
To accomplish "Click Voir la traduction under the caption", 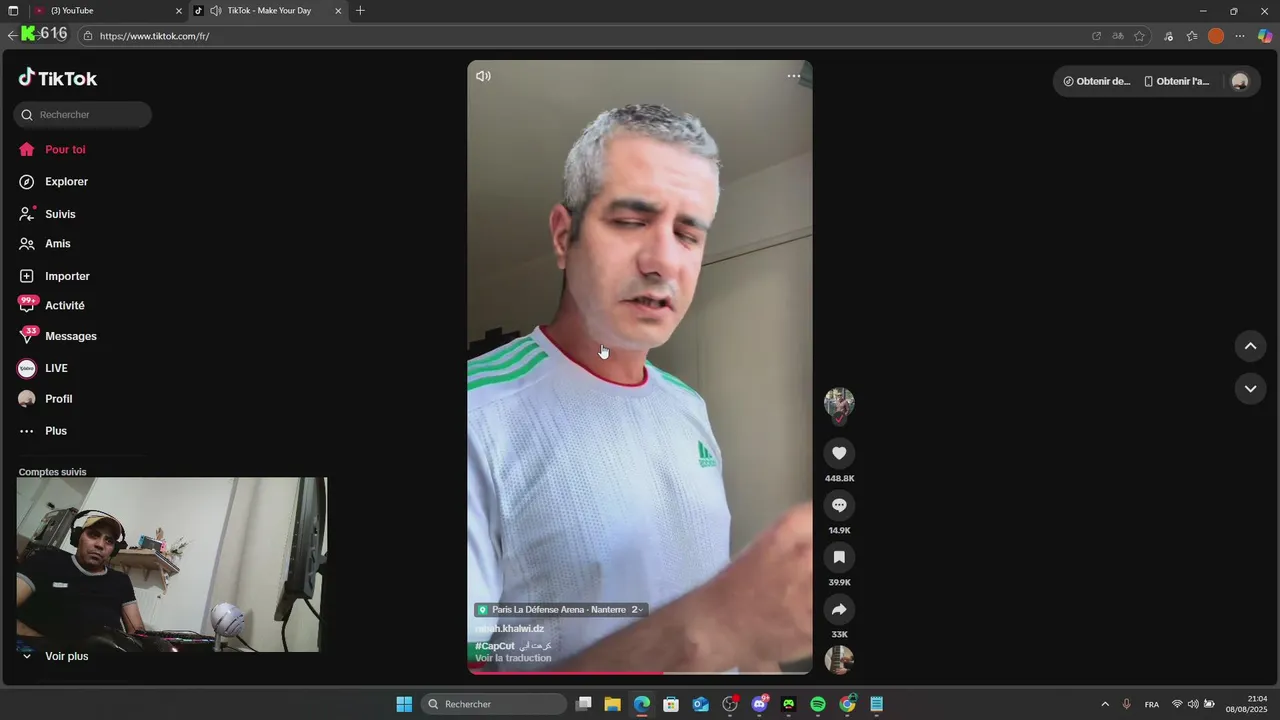I will coord(513,658).
